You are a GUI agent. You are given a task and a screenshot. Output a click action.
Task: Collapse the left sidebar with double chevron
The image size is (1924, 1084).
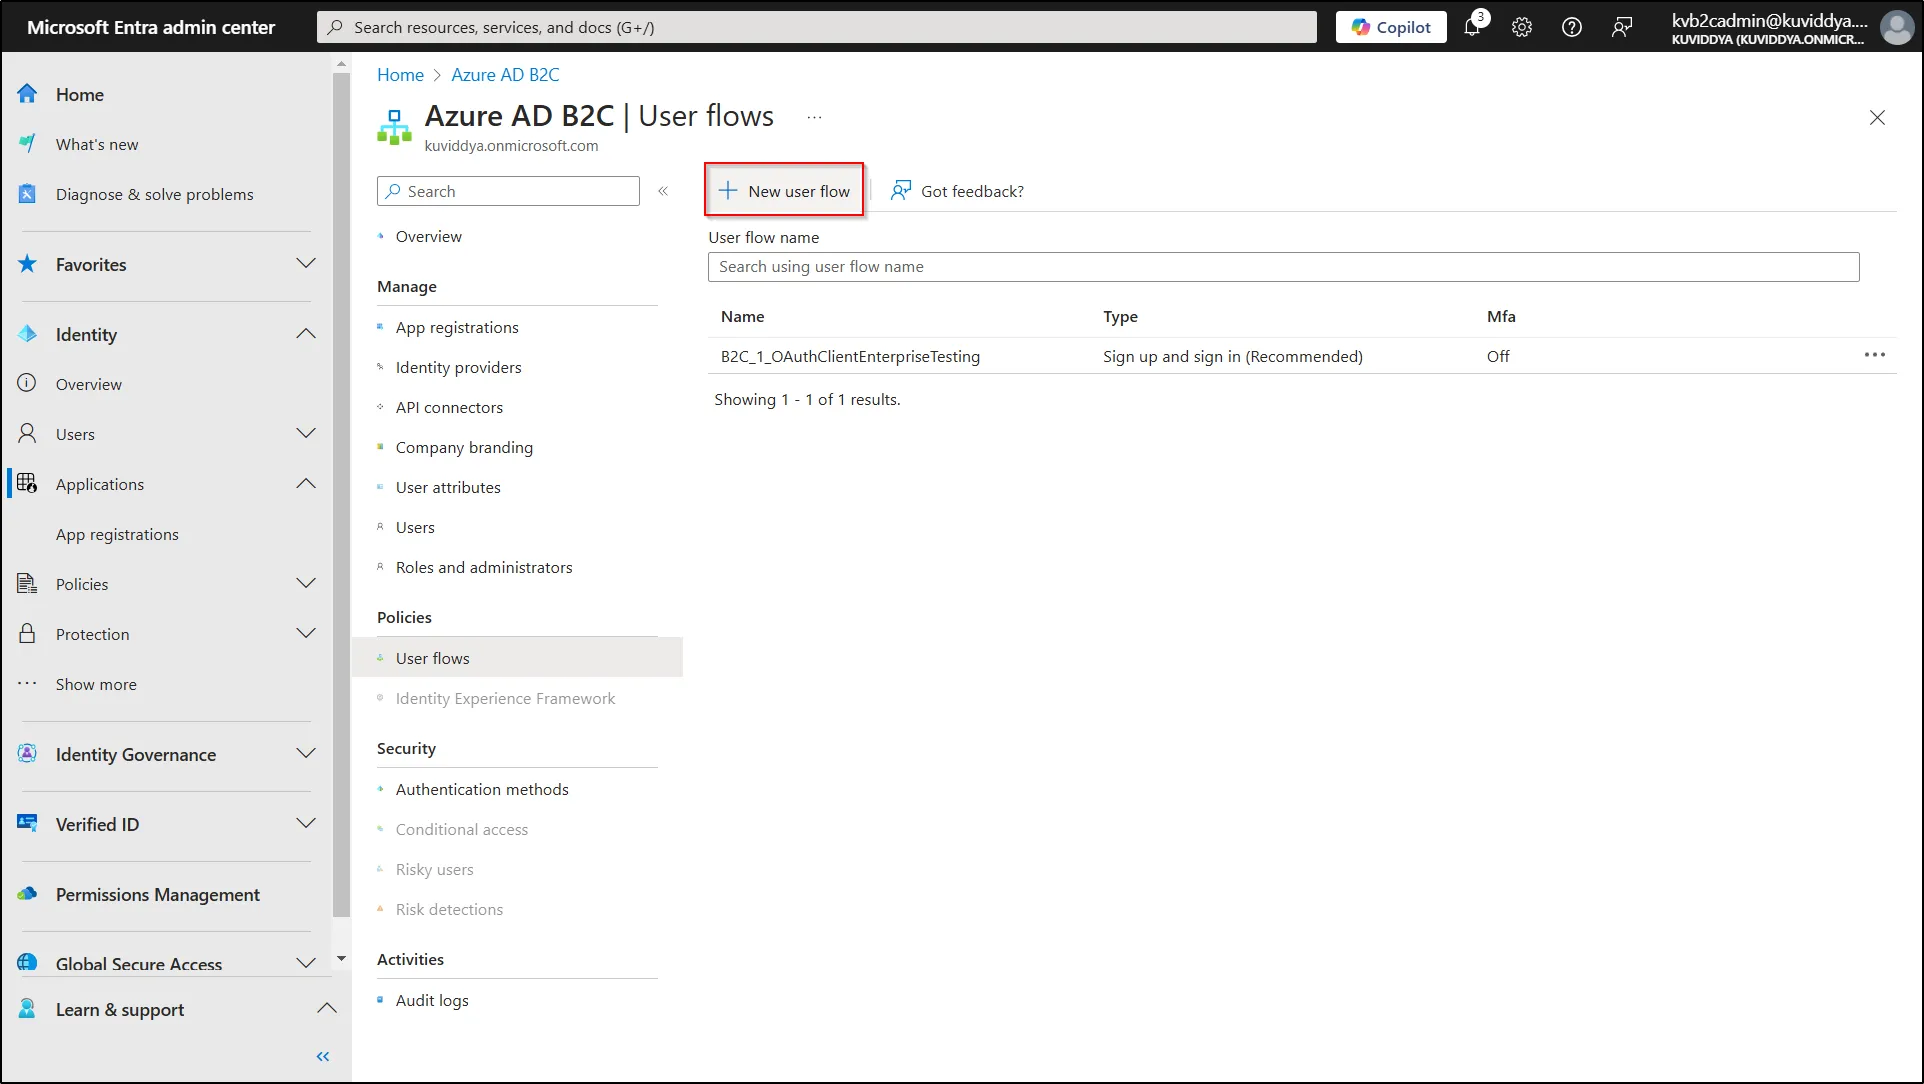[323, 1056]
